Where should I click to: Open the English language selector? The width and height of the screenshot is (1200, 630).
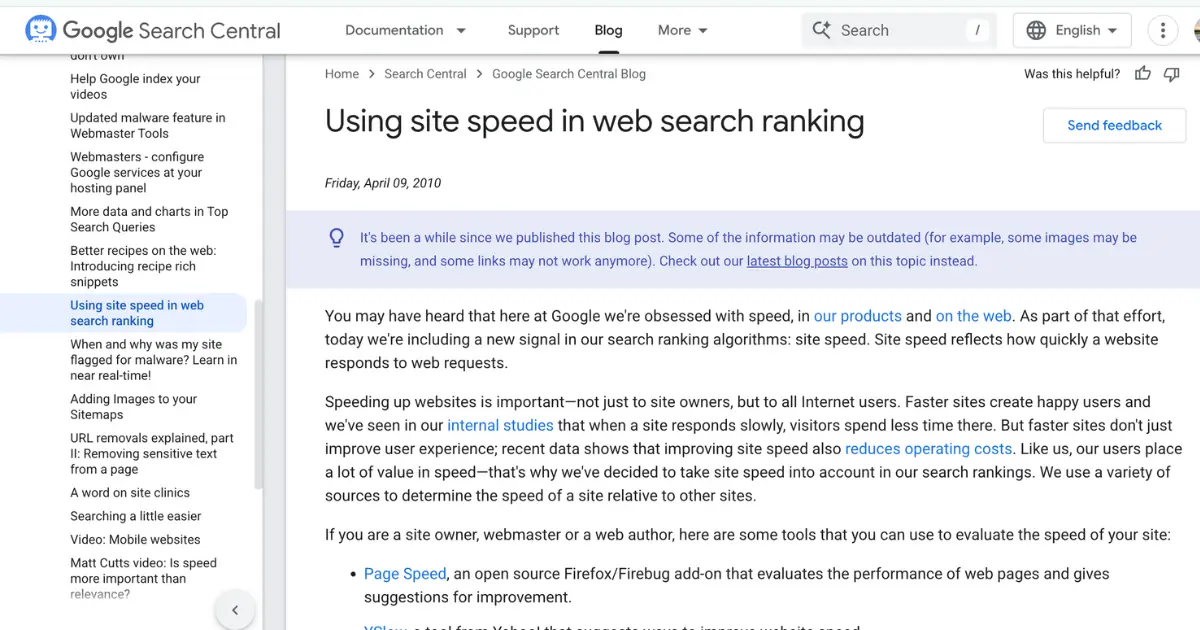click(1072, 30)
